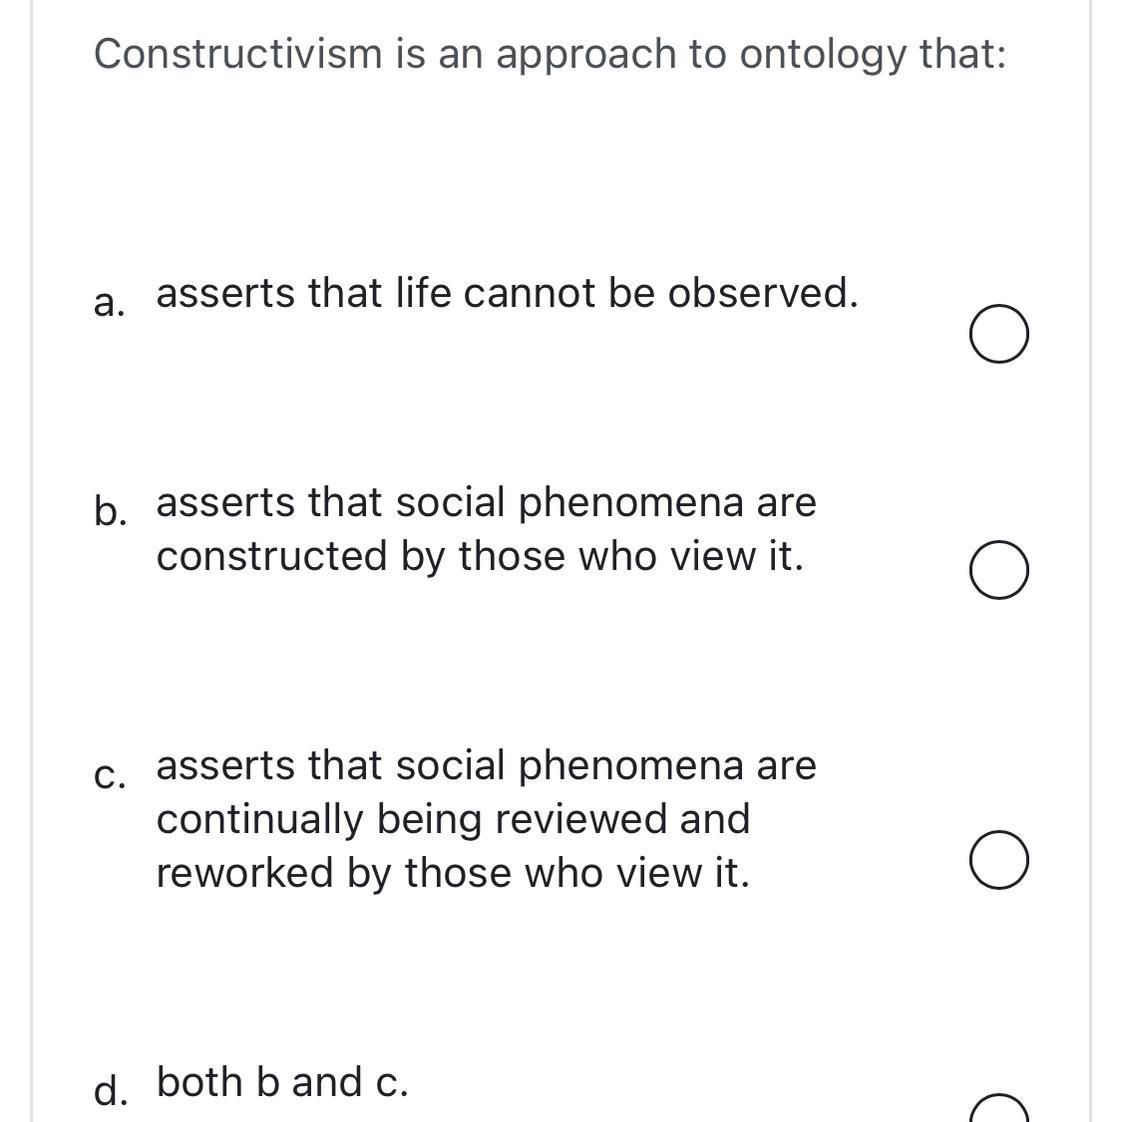Choose the radio button for option b

pyautogui.click(x=999, y=570)
